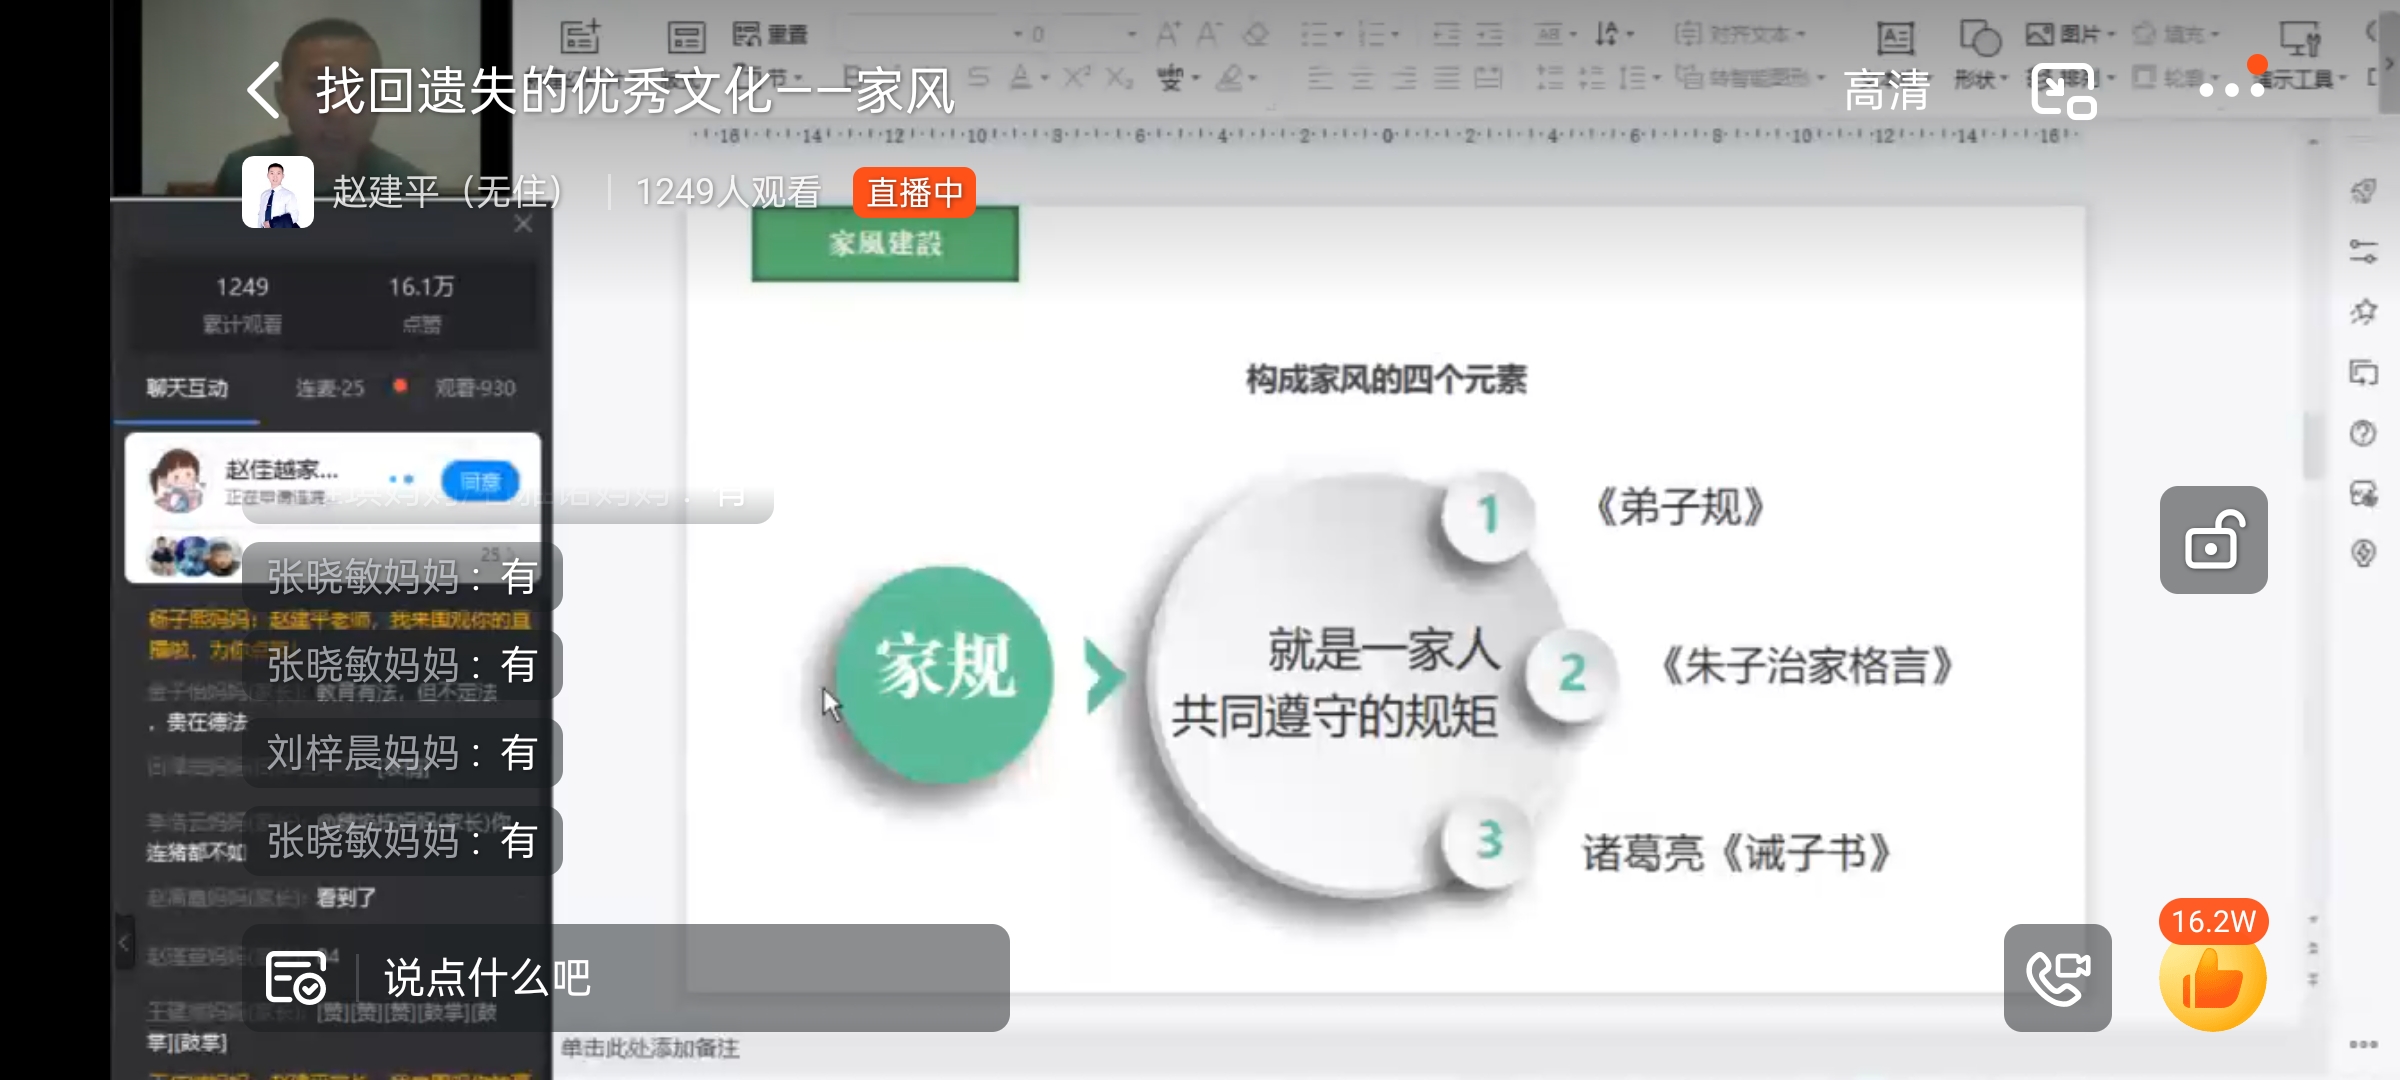This screenshot has height=1080, width=2400.
Task: Open the sticker picker next to comment box
Action: point(295,978)
